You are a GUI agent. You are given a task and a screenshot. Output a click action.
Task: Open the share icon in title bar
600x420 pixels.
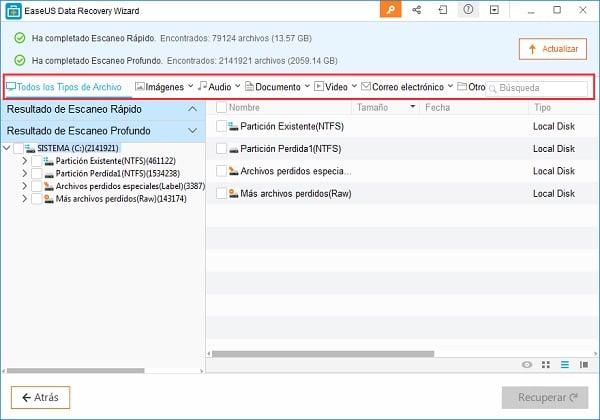click(417, 10)
